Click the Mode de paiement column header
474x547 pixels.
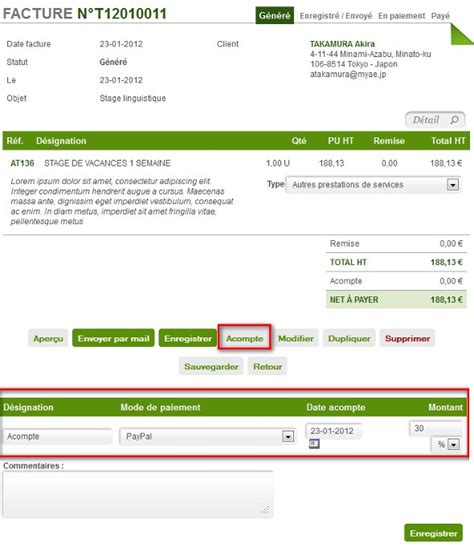point(160,407)
